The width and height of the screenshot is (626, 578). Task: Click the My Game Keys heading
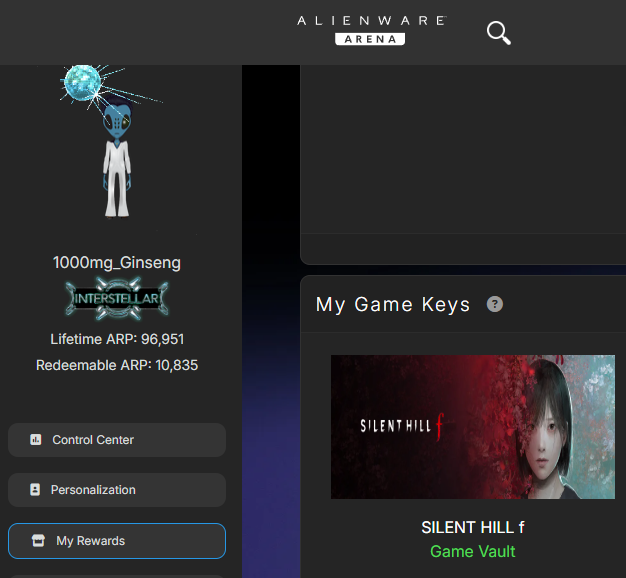click(x=393, y=304)
